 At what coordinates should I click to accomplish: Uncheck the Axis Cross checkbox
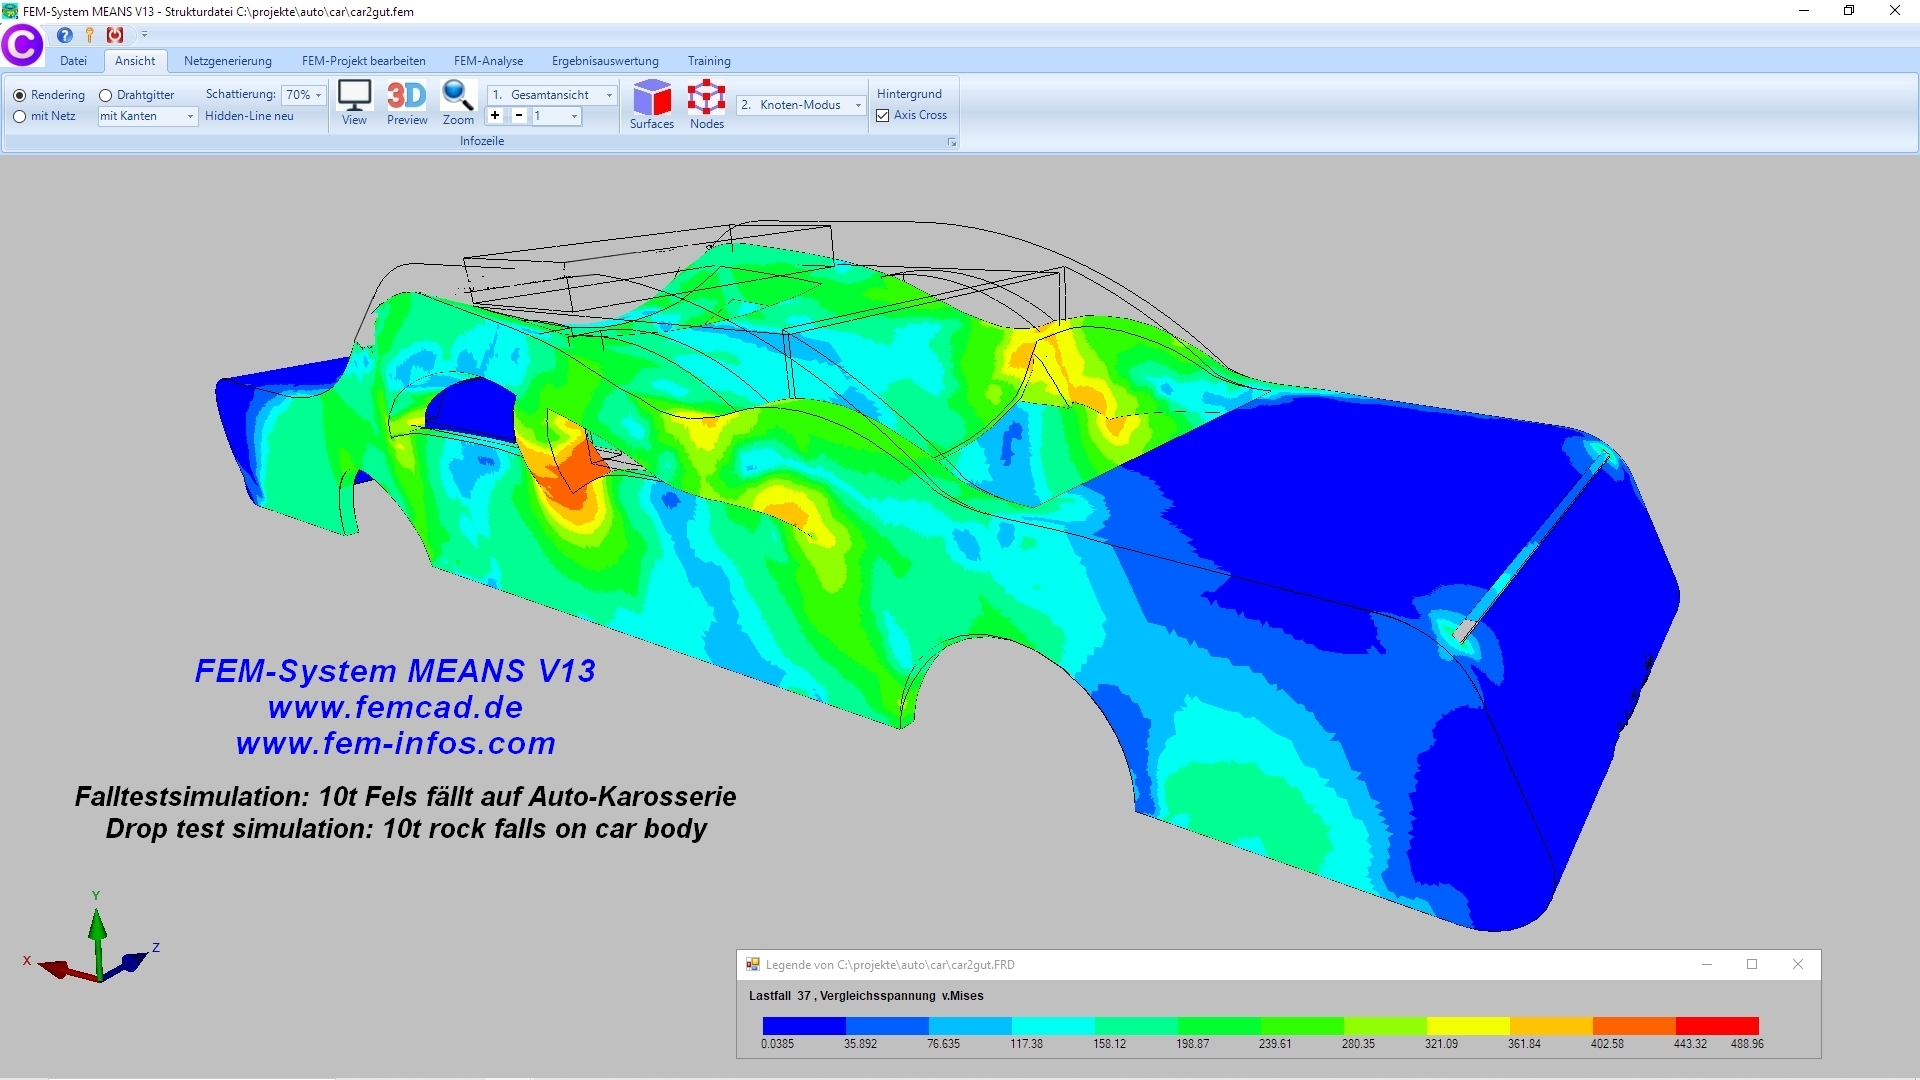(x=883, y=116)
